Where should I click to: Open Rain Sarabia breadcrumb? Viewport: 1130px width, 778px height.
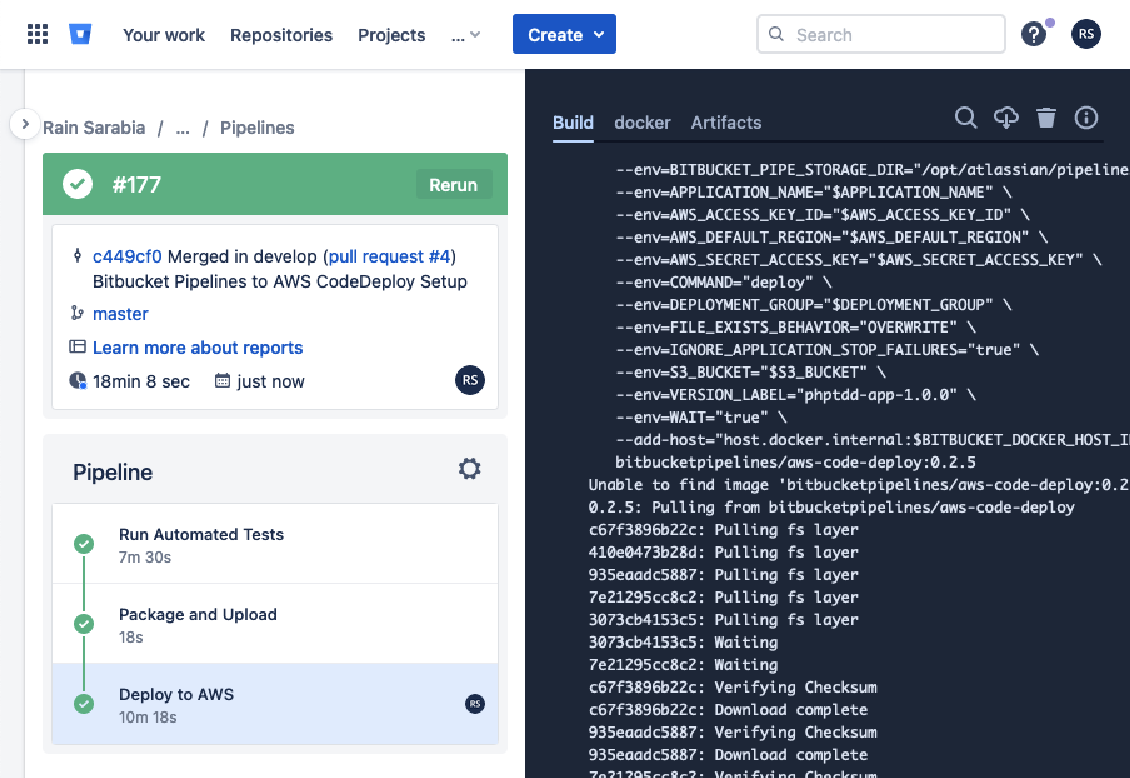click(94, 128)
